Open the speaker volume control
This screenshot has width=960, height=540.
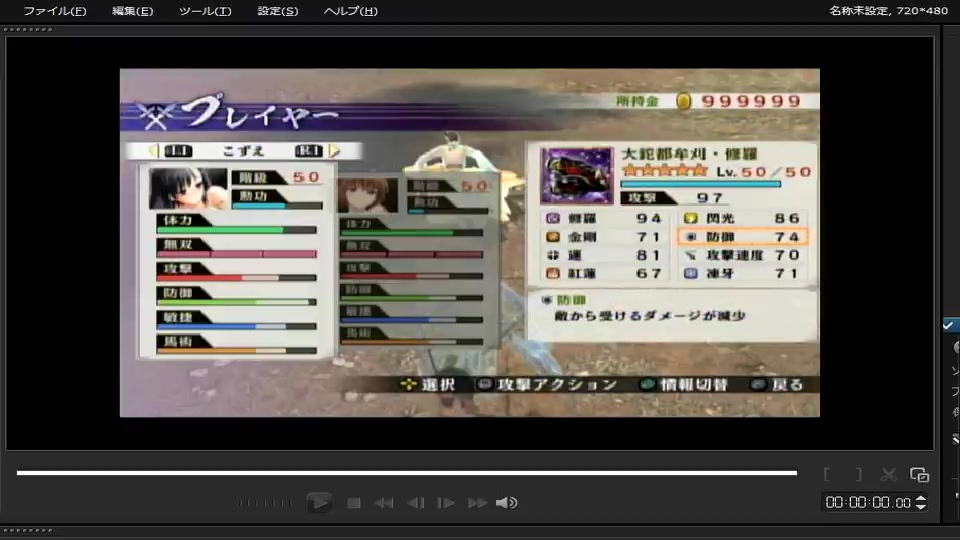tap(506, 503)
